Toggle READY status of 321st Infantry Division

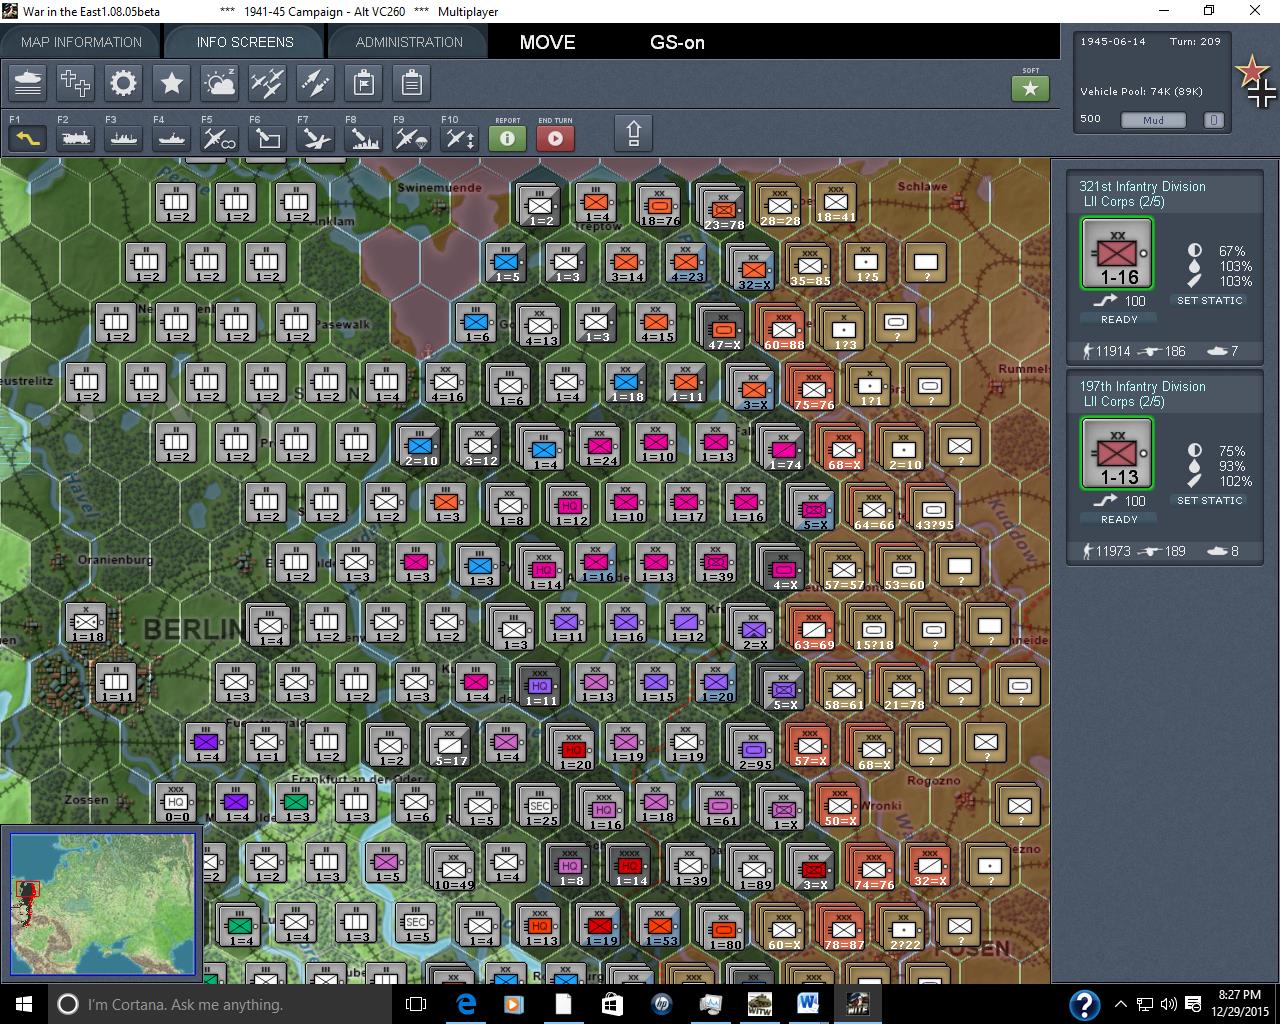click(1119, 319)
